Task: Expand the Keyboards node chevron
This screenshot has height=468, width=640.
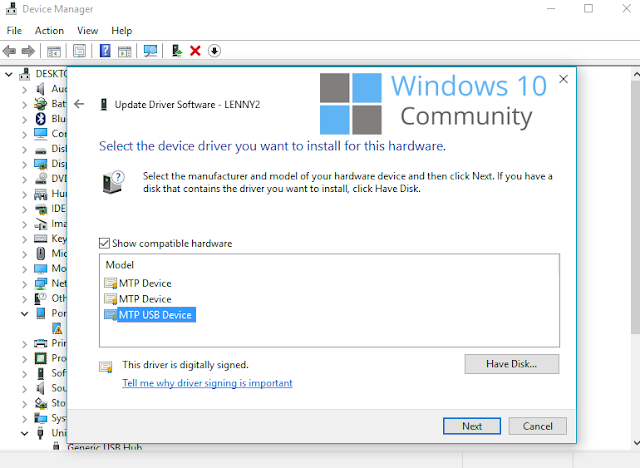Action: click(x=24, y=239)
